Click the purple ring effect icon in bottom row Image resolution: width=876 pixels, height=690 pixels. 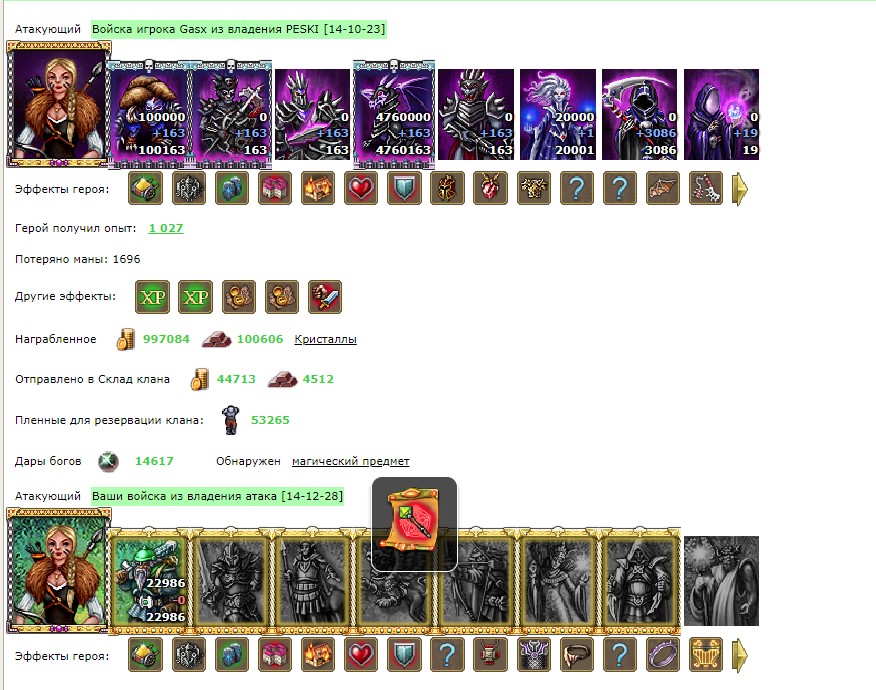(x=663, y=654)
